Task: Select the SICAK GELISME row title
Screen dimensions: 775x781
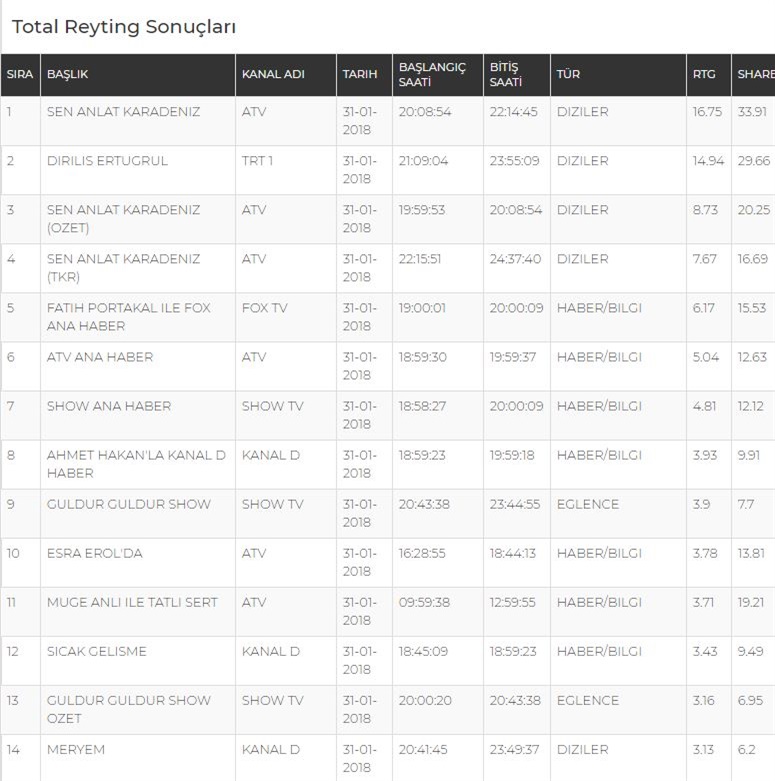Action: 97,651
